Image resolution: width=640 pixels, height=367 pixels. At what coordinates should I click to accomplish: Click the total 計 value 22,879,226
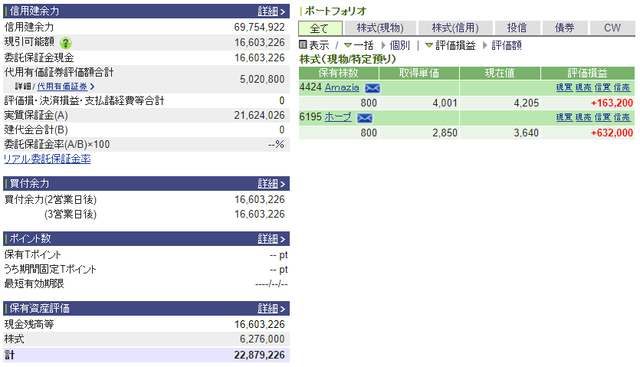click(259, 355)
